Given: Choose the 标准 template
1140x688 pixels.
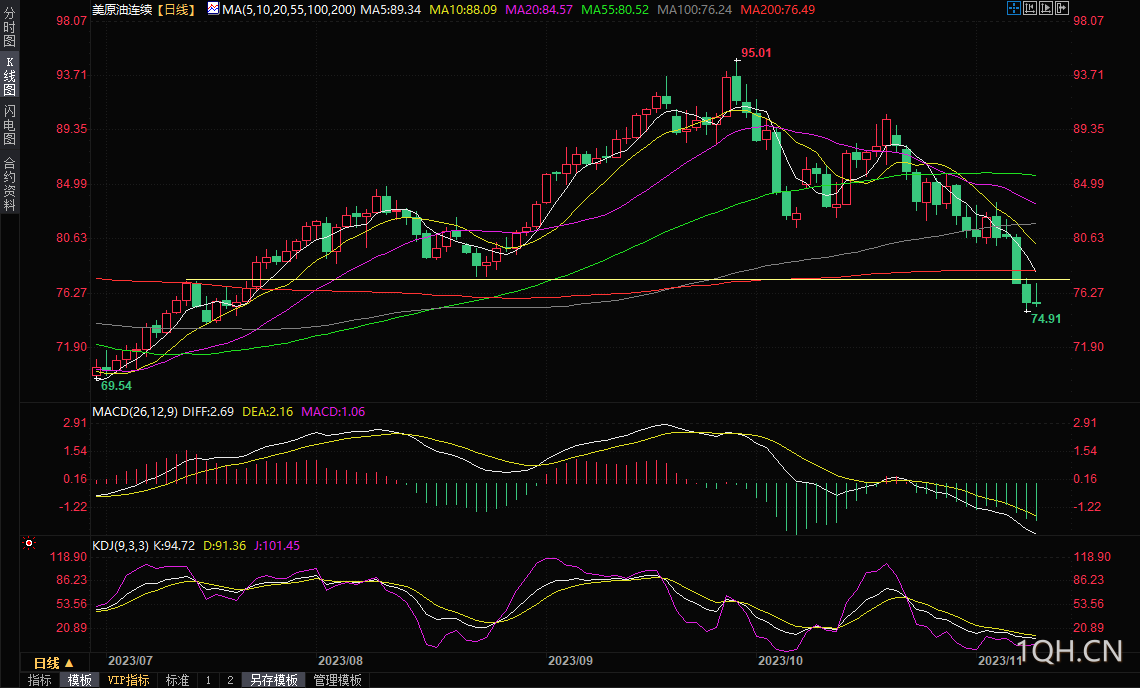Looking at the screenshot, I should point(177,680).
